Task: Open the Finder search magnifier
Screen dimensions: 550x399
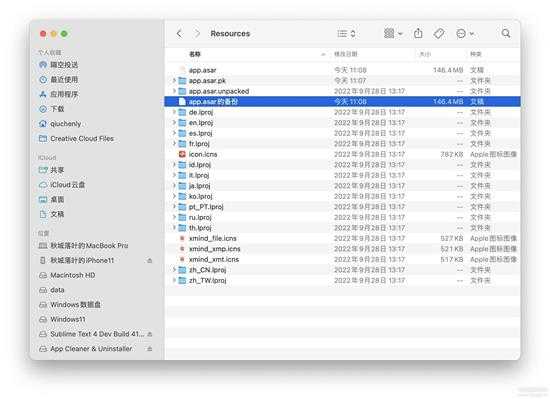Action: (x=506, y=34)
